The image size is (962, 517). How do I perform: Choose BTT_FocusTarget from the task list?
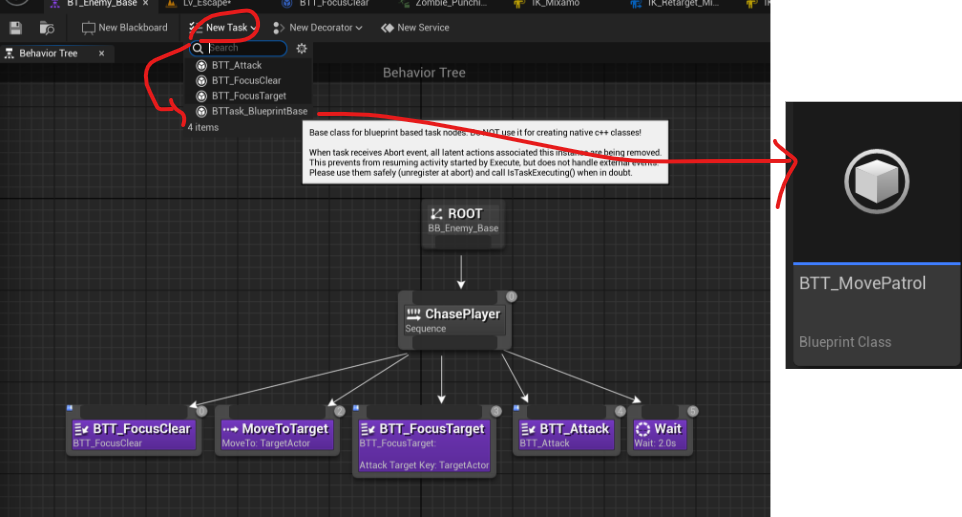coord(248,96)
